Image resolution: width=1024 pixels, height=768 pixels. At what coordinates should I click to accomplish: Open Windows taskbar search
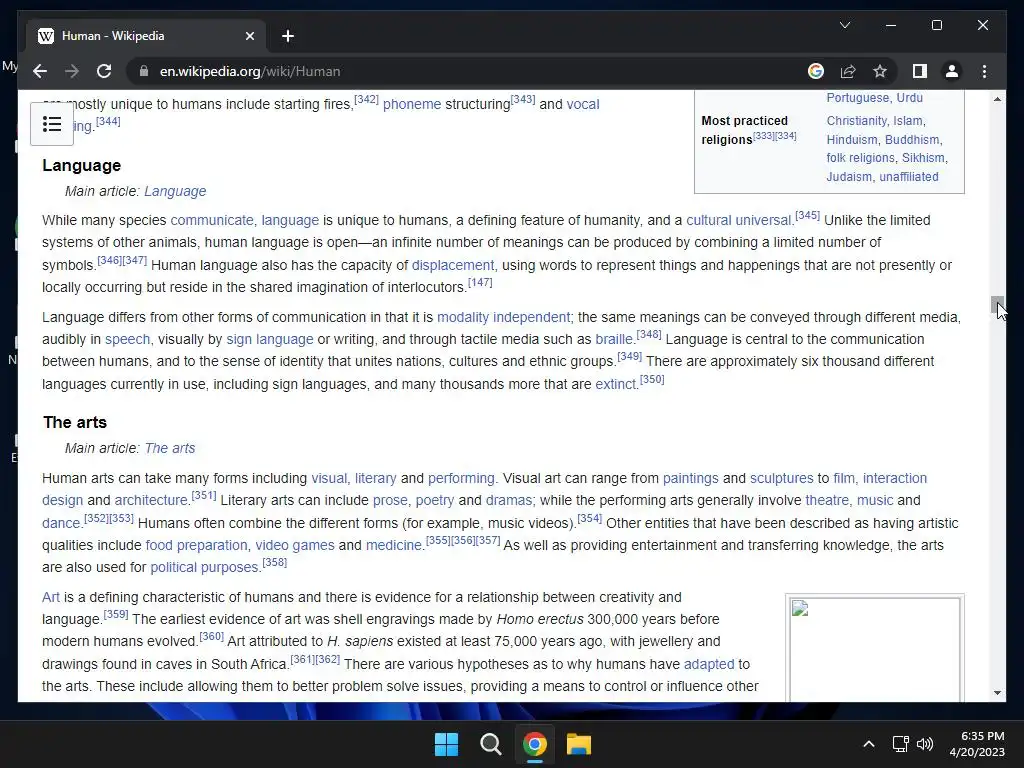(x=490, y=744)
